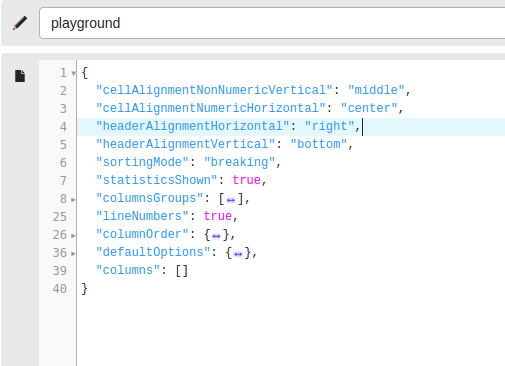Click the closing brace on line 40
505x366 pixels.
coord(85,288)
